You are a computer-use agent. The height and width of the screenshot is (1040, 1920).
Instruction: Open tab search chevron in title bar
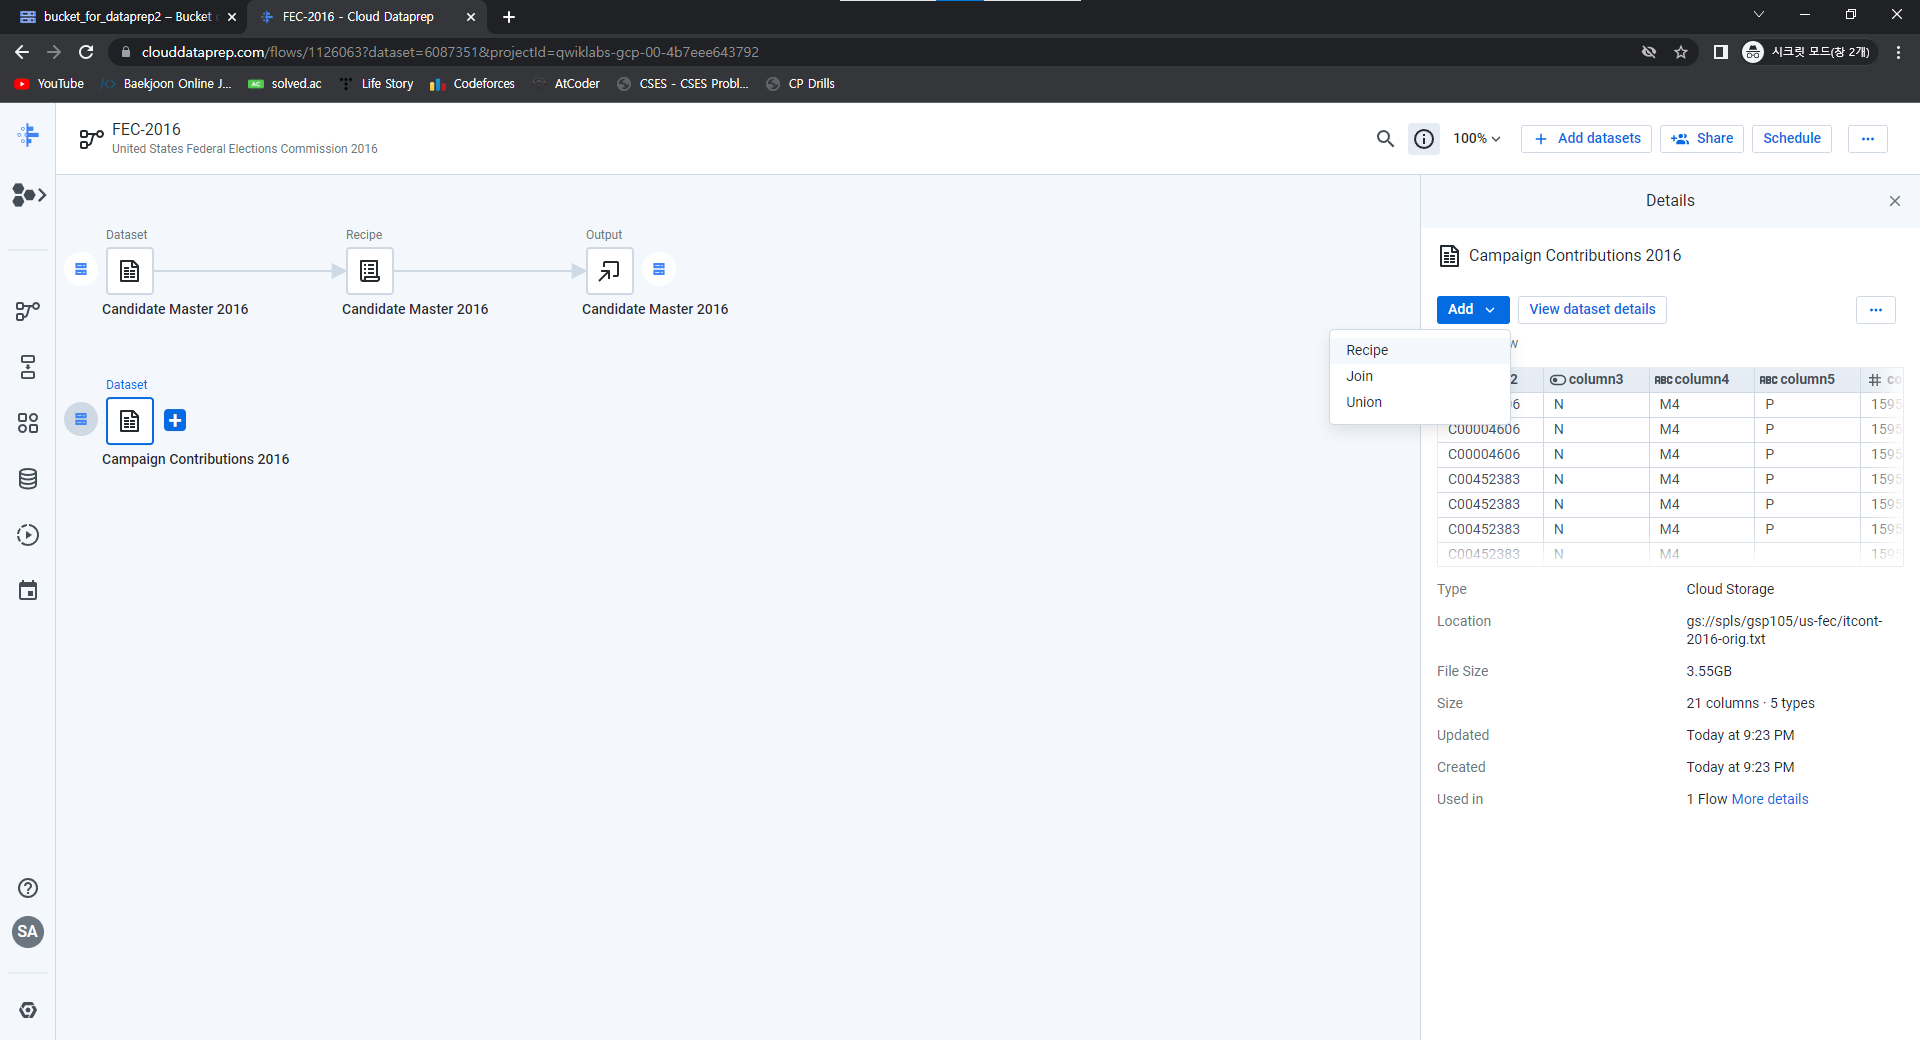[x=1759, y=14]
